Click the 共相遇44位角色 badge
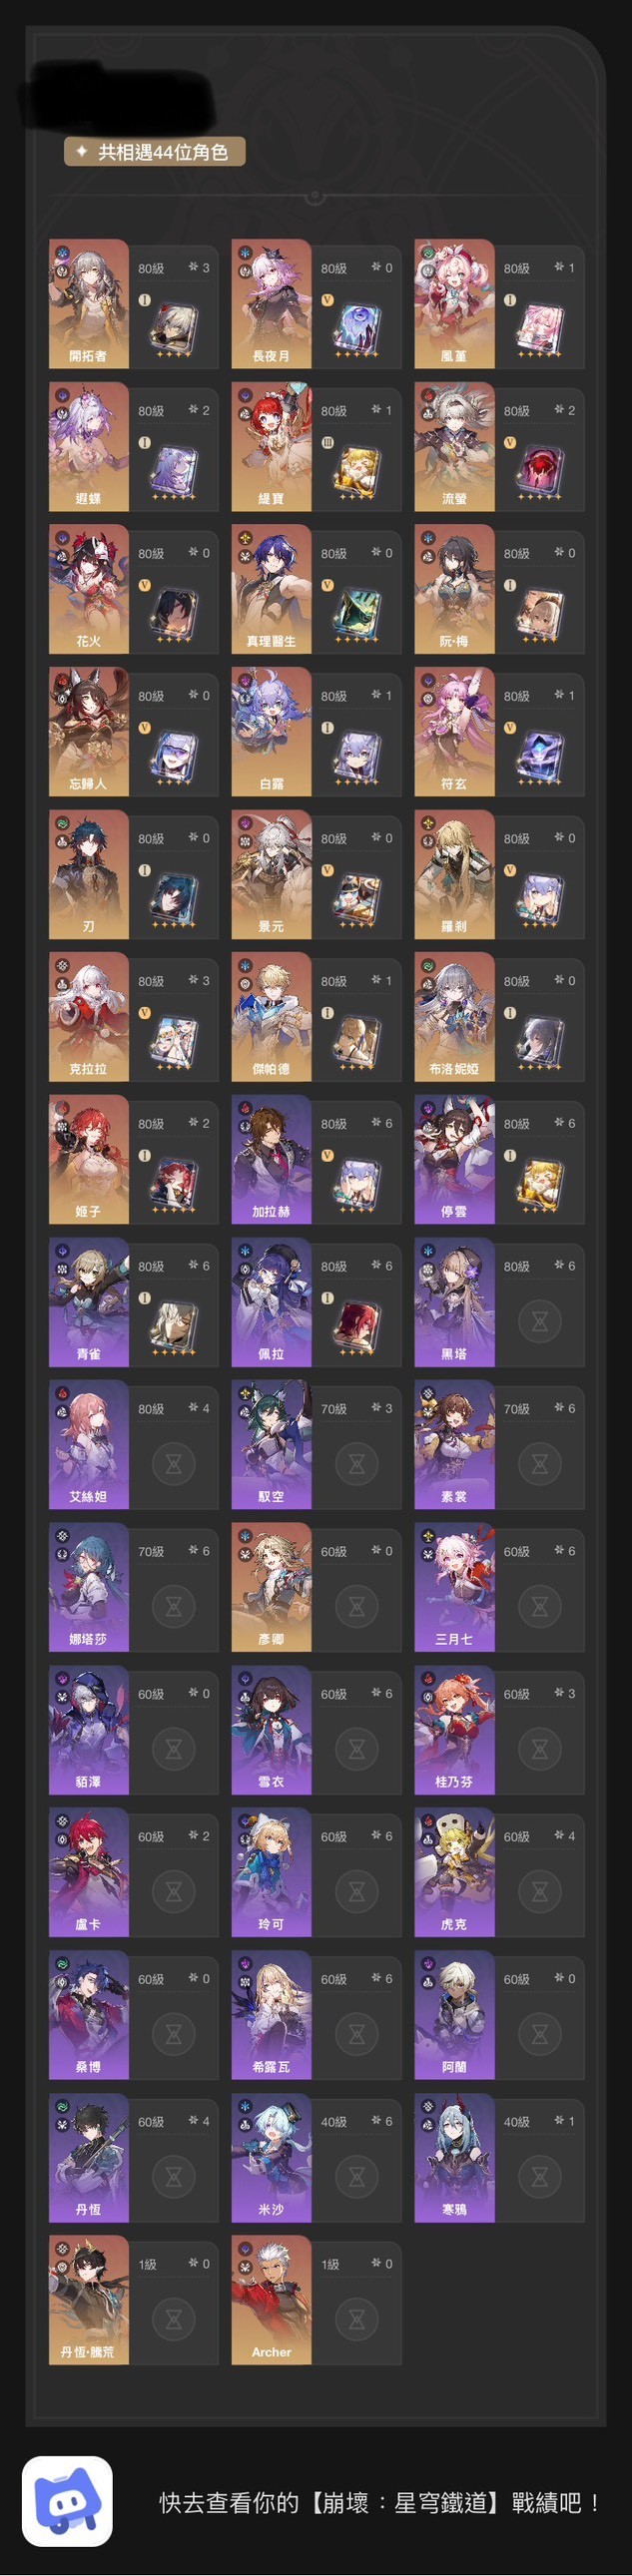 click(155, 152)
